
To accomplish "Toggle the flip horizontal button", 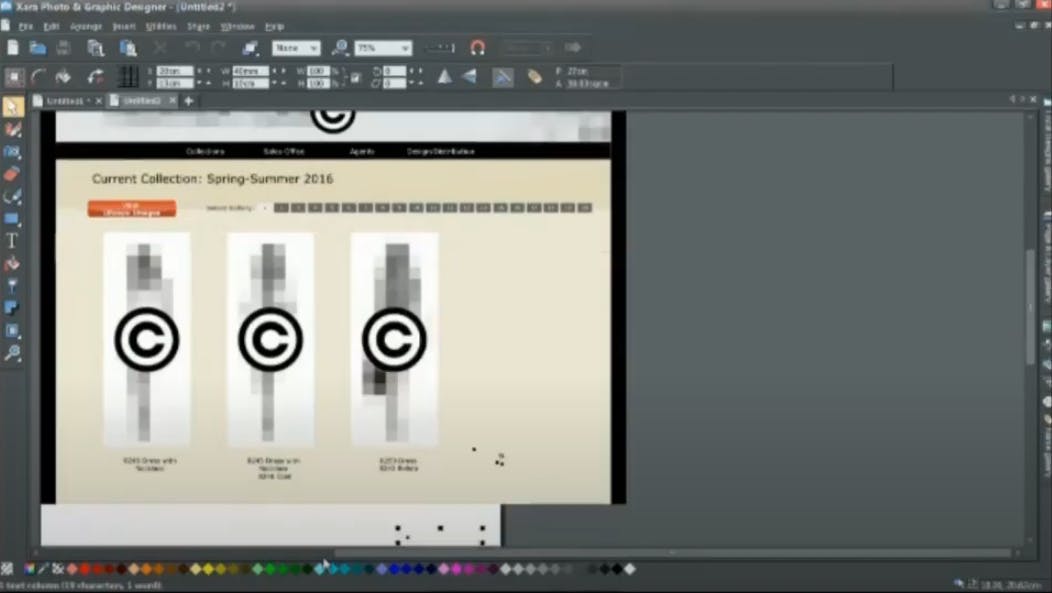I will 444,77.
